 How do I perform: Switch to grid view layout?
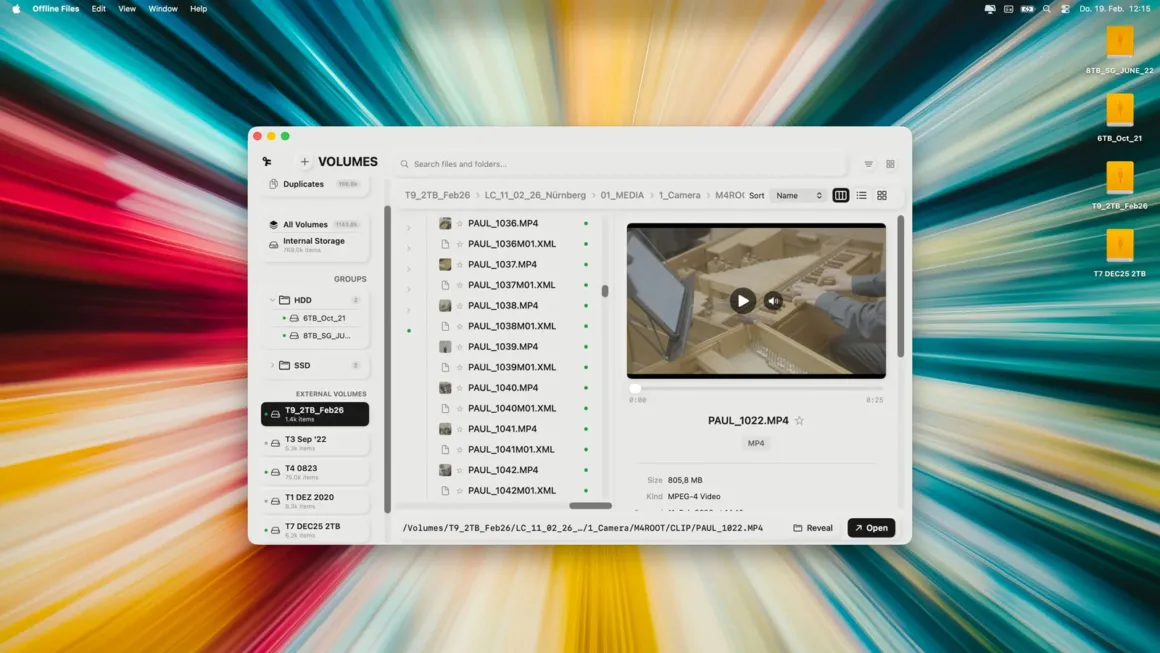click(881, 195)
